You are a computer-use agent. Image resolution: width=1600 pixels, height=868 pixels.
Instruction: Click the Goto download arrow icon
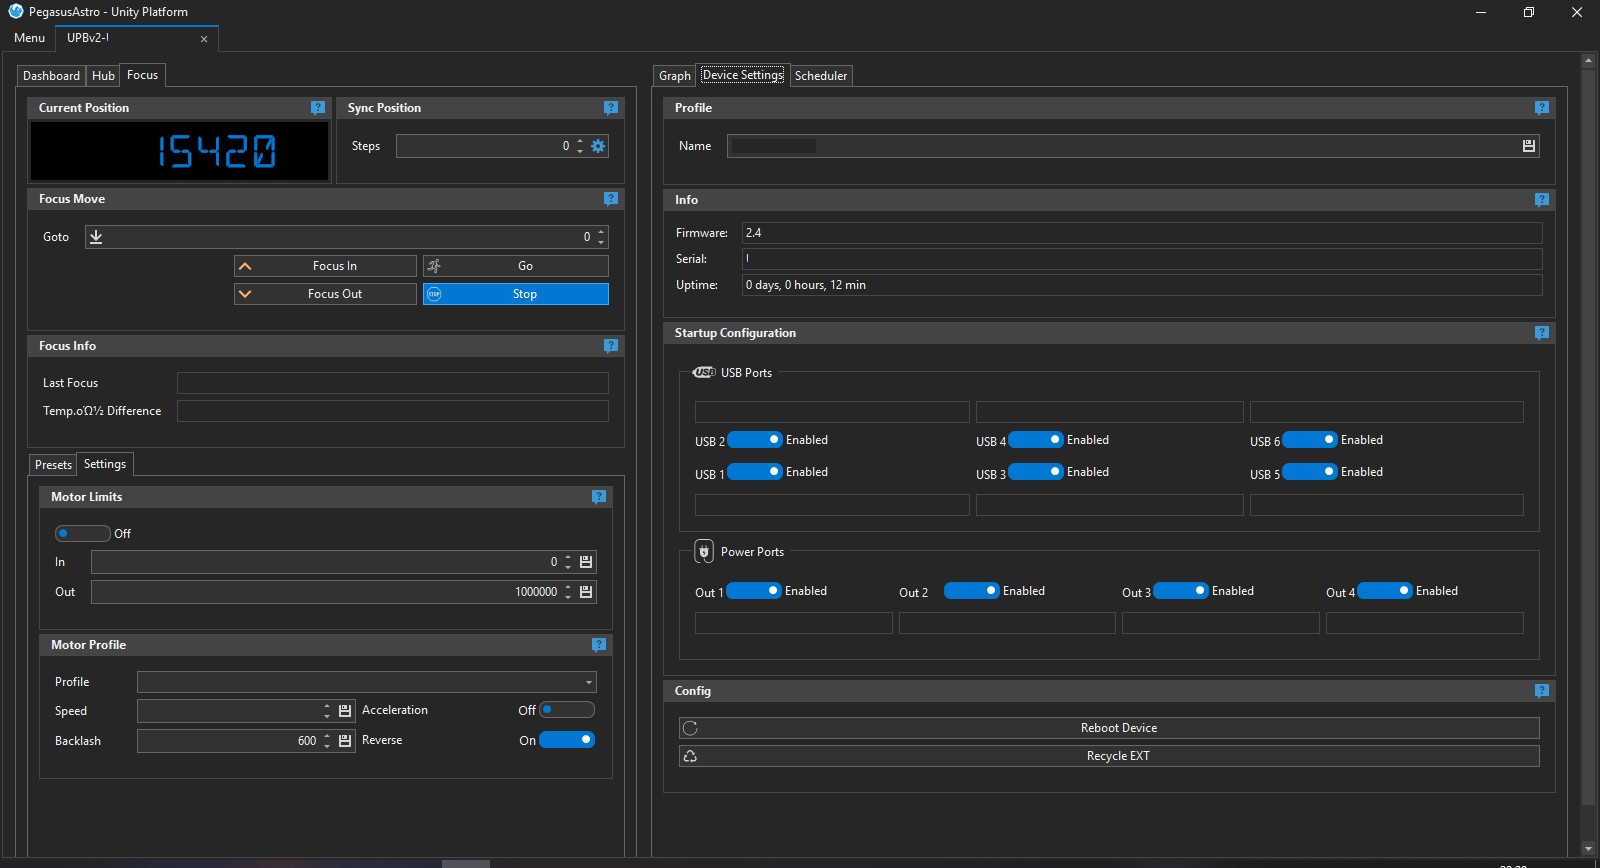coord(96,237)
